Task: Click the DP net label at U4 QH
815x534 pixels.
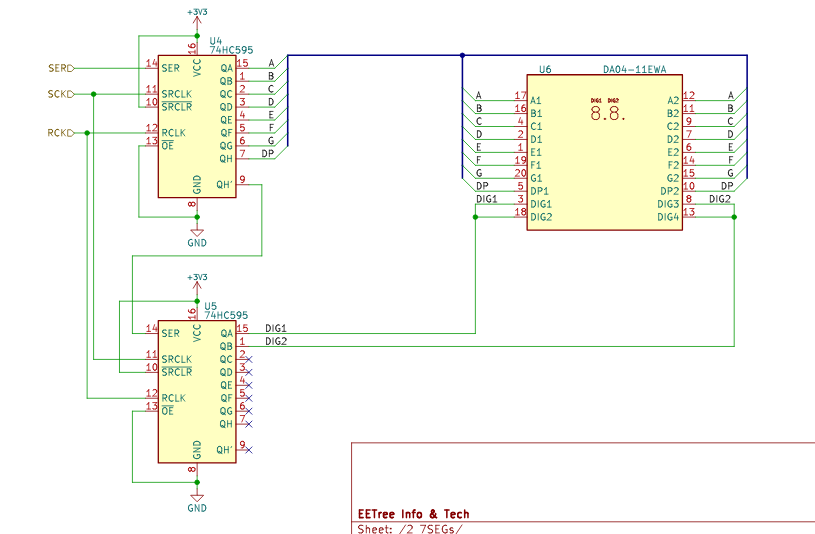Action: pyautogui.click(x=268, y=155)
